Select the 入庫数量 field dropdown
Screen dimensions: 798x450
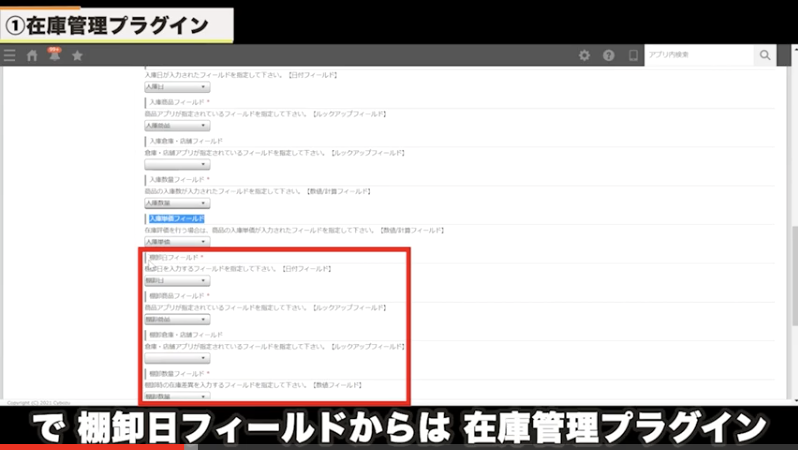click(177, 203)
